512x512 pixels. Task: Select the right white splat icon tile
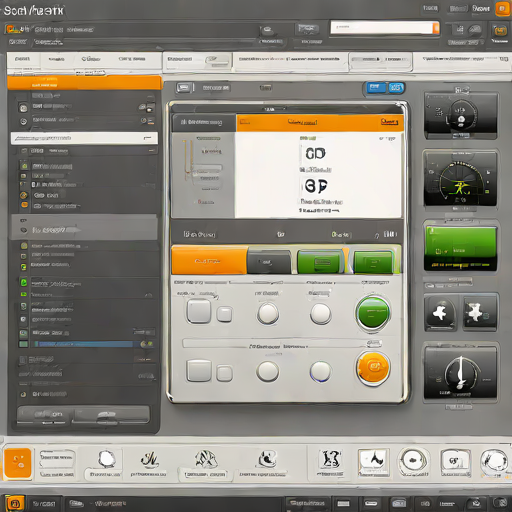pos(479,312)
